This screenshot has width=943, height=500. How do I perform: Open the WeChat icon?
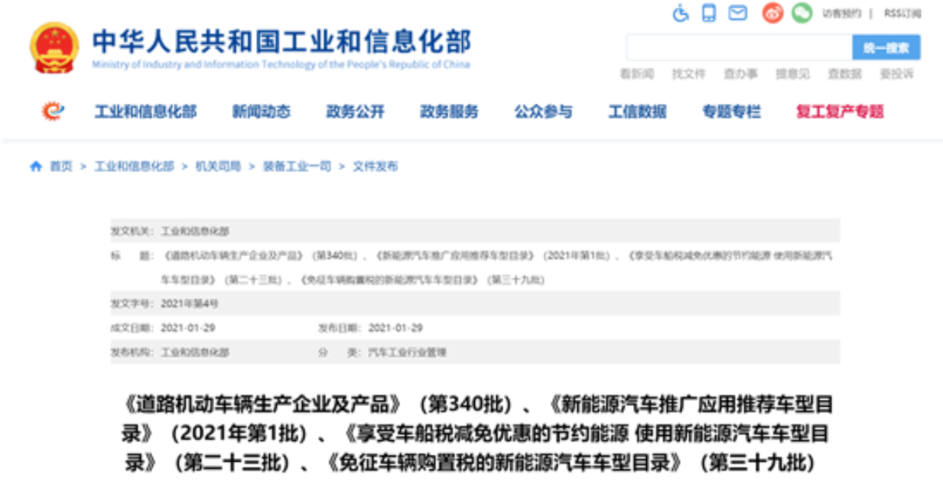802,13
